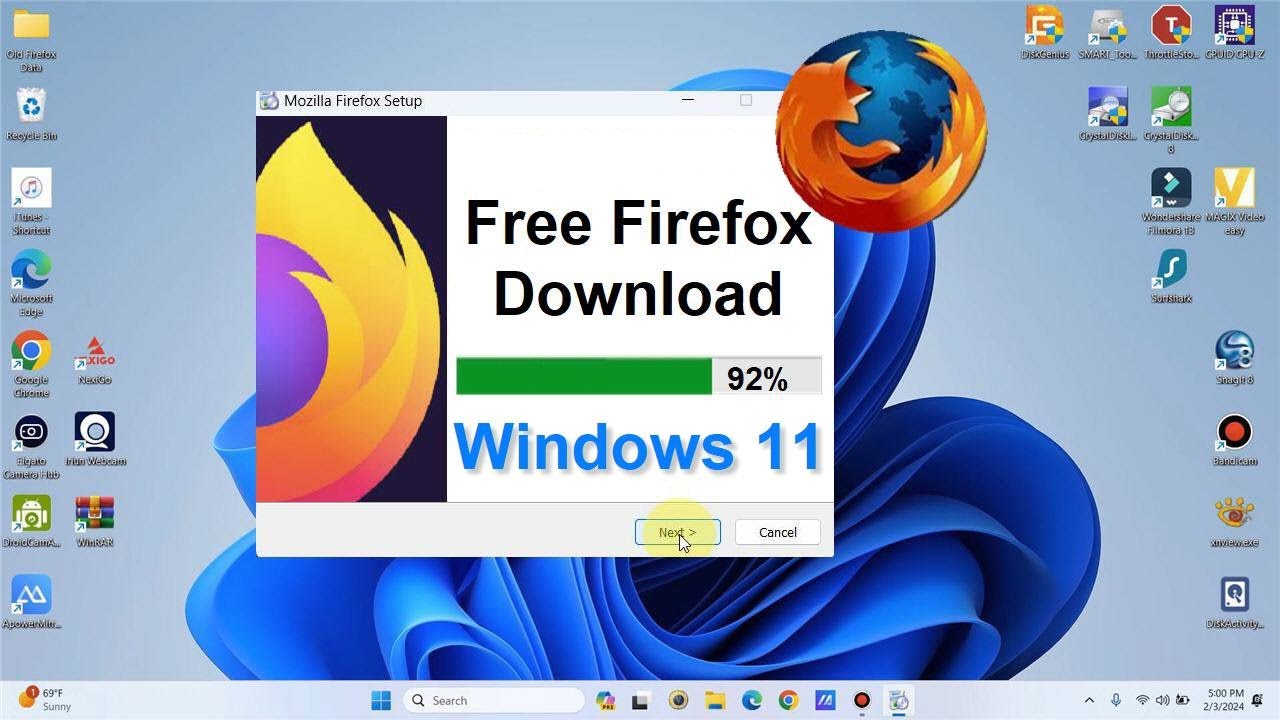Open File Explorer from the taskbar

714,700
